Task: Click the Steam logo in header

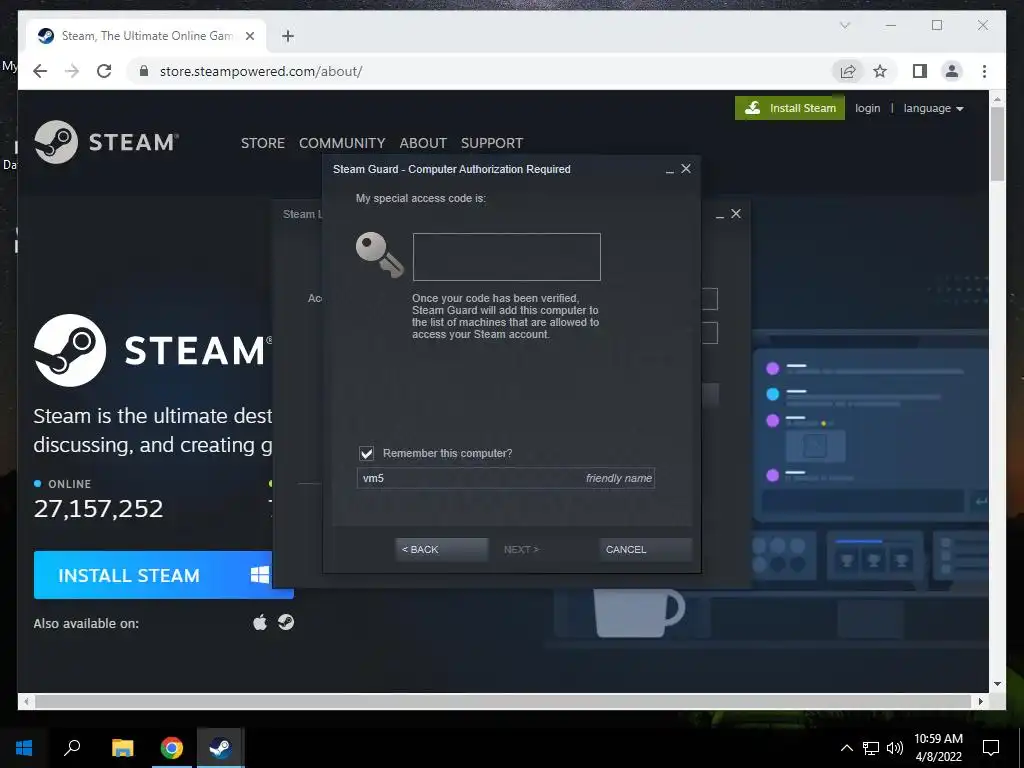Action: tap(106, 142)
